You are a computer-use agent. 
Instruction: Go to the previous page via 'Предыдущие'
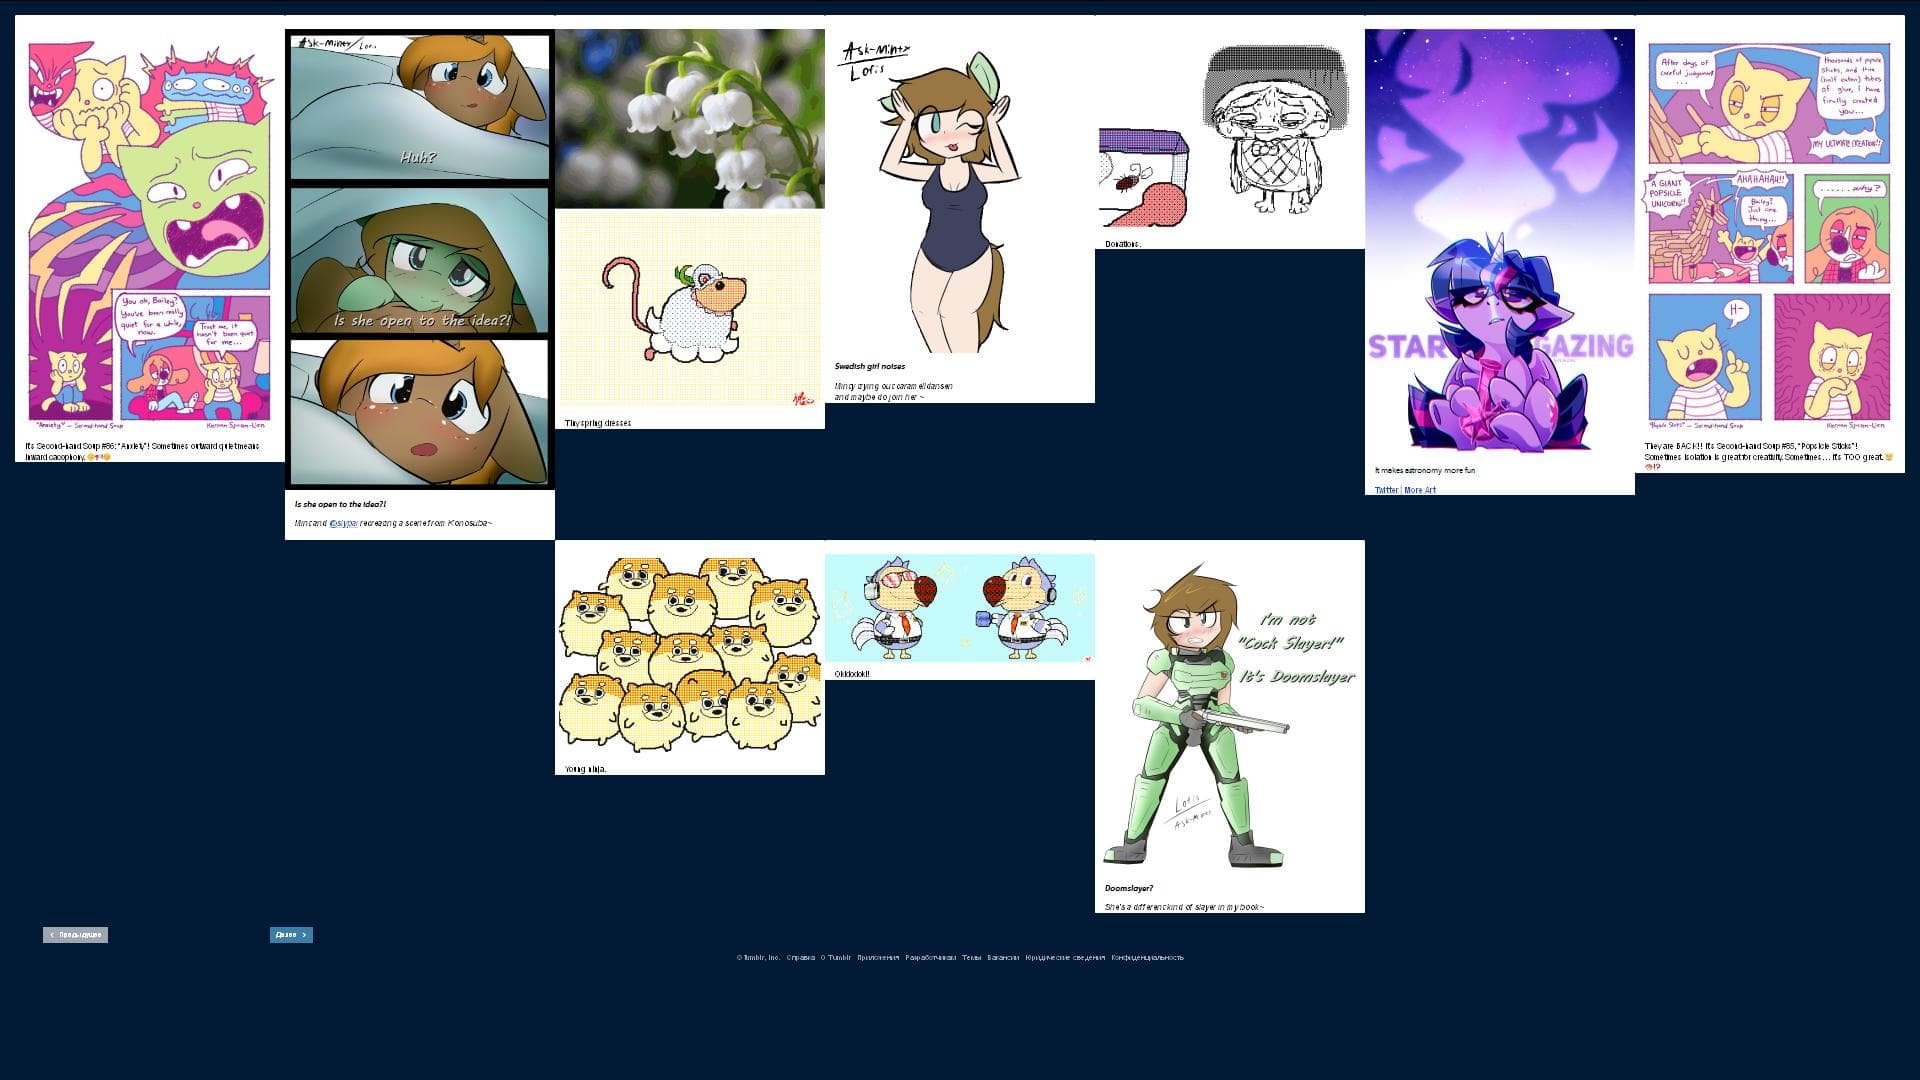(x=75, y=935)
